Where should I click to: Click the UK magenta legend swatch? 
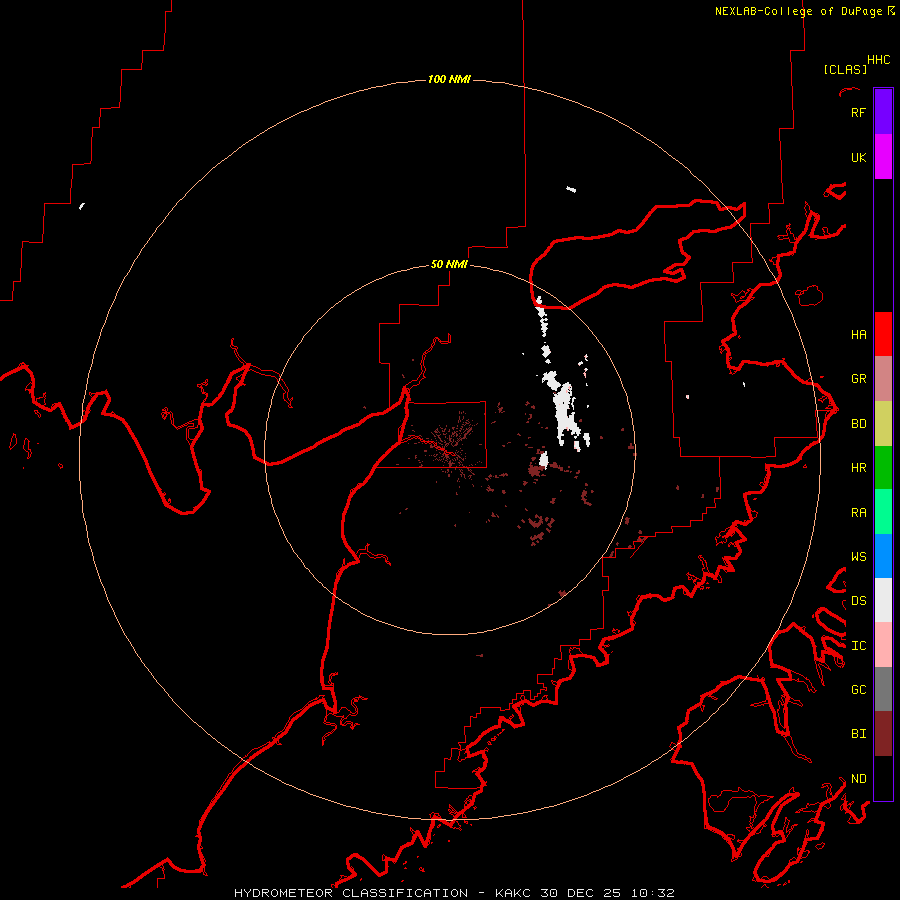883,157
